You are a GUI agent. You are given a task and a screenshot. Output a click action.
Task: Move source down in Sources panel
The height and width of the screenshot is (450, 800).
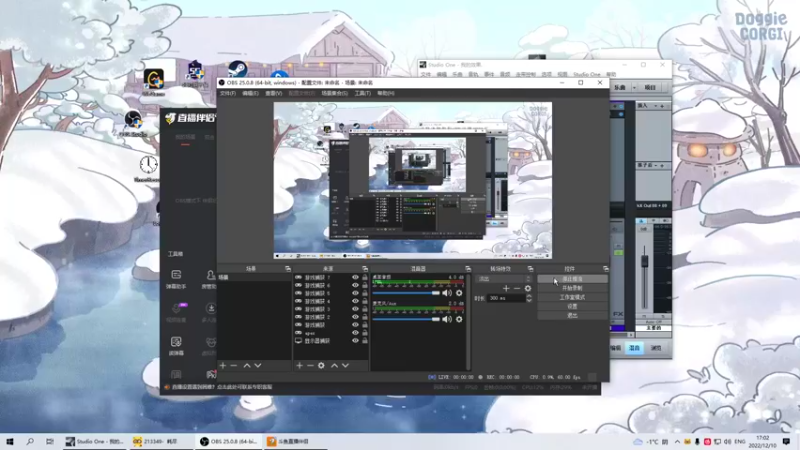coord(345,365)
